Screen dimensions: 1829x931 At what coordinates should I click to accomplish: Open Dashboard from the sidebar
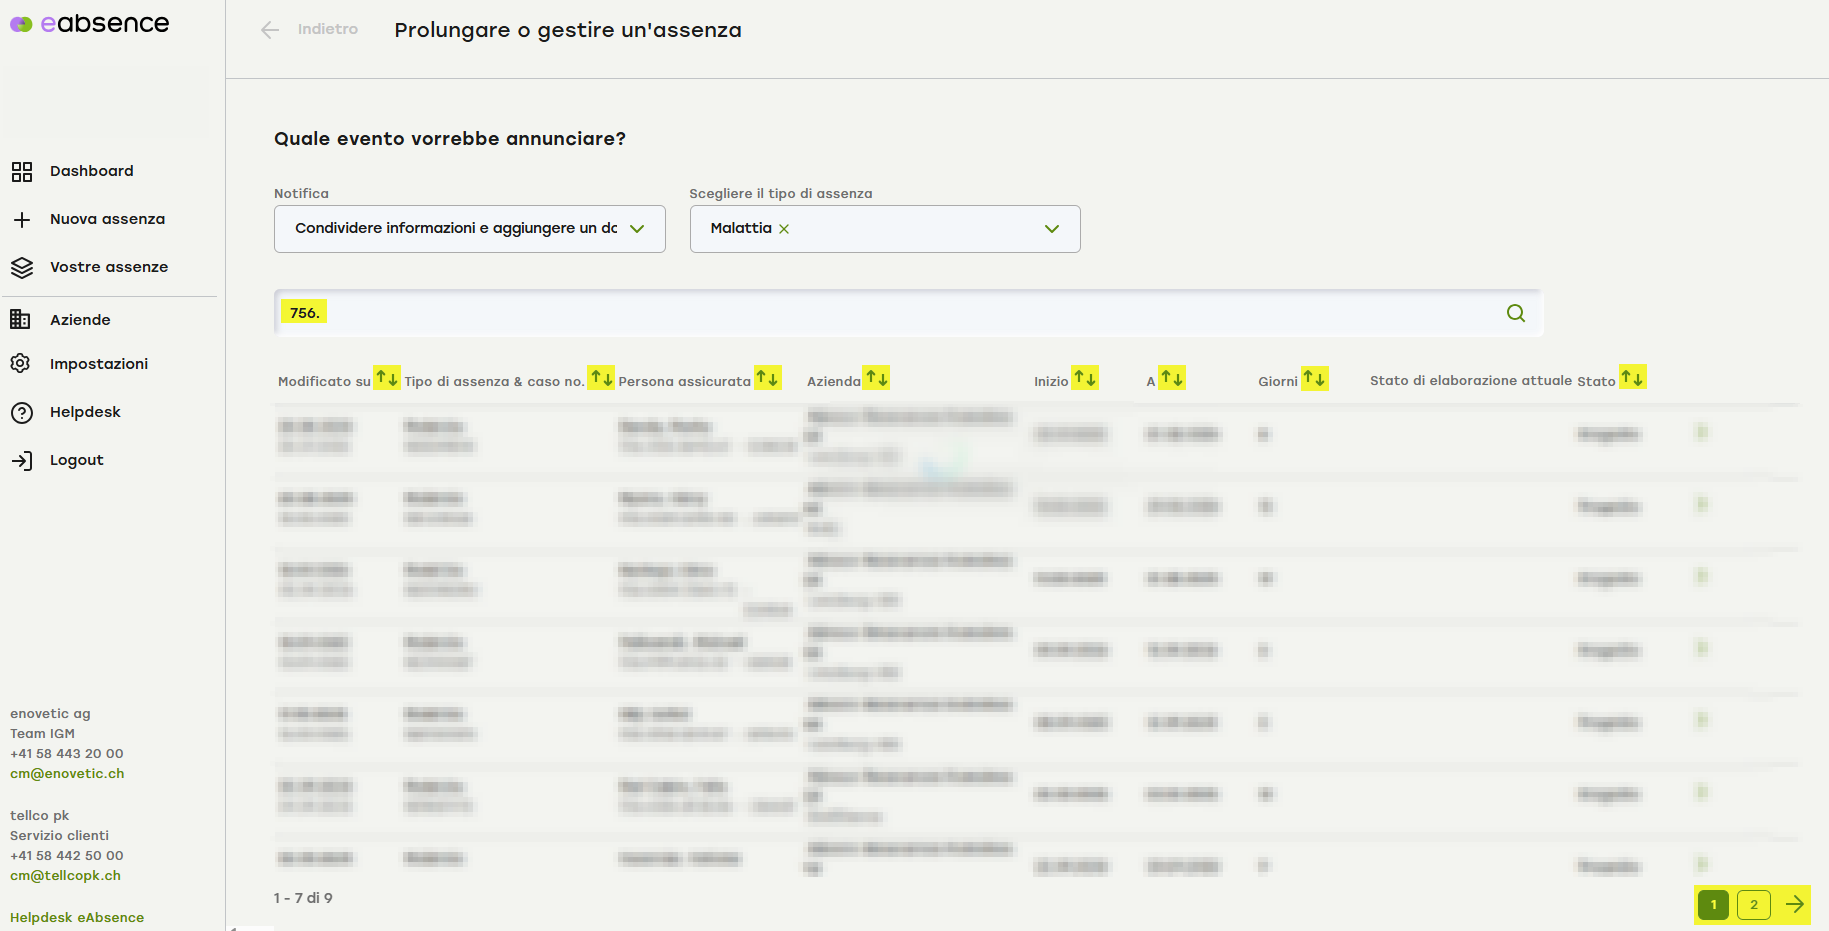click(x=91, y=171)
